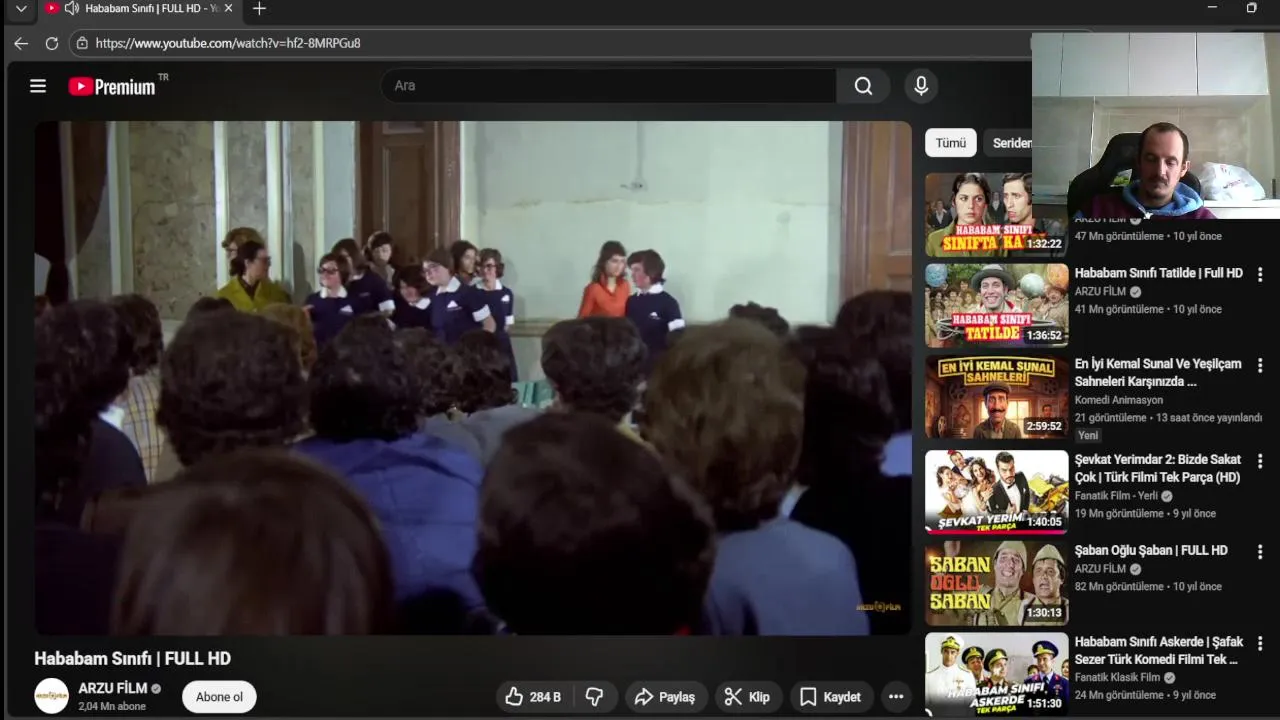Restore the browser window size
Screen dimensions: 1280x720
coord(1251,8)
